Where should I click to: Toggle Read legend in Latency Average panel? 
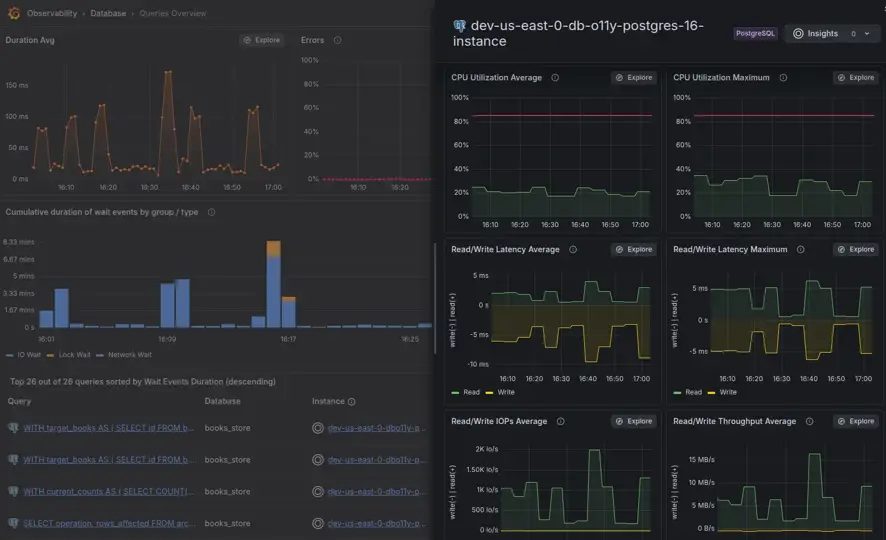pyautogui.click(x=466, y=392)
